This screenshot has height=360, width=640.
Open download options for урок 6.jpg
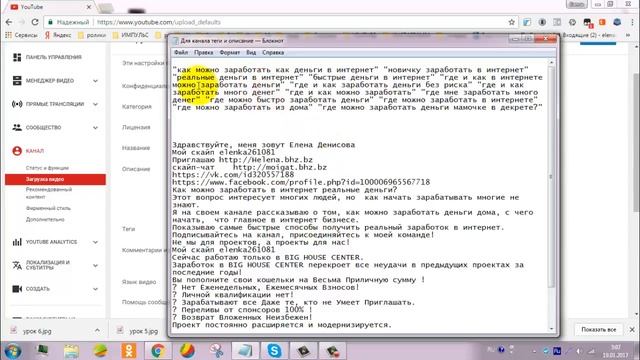click(97, 331)
